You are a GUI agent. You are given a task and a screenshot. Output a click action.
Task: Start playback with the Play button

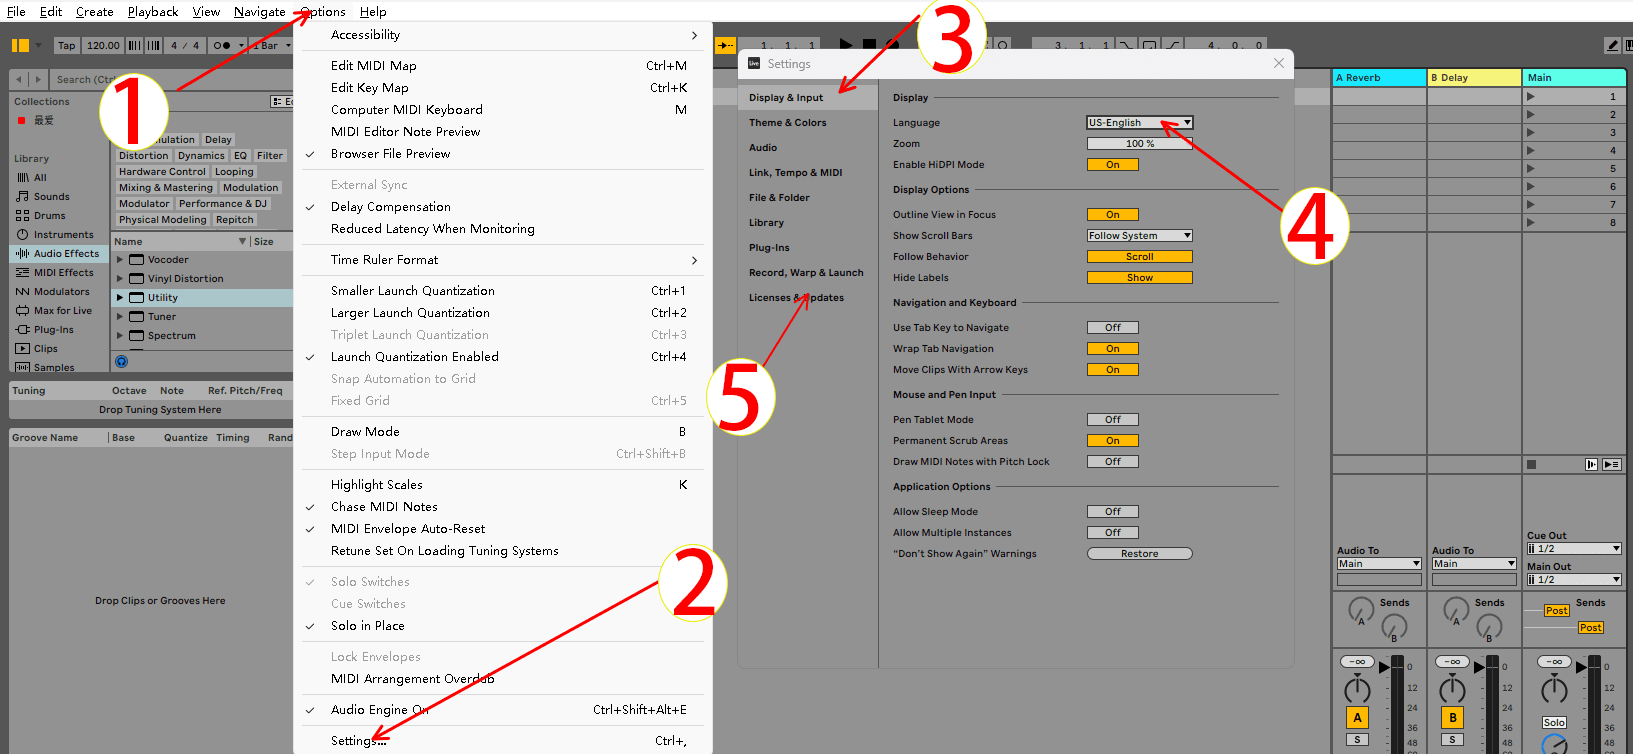846,45
